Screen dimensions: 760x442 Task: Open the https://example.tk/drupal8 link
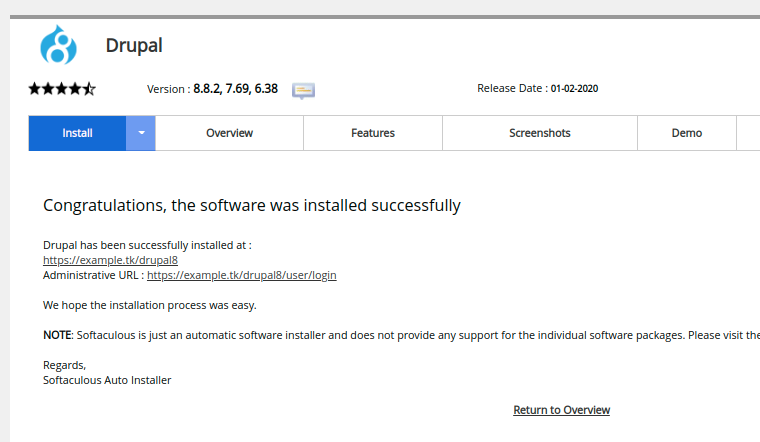pyautogui.click(x=111, y=260)
